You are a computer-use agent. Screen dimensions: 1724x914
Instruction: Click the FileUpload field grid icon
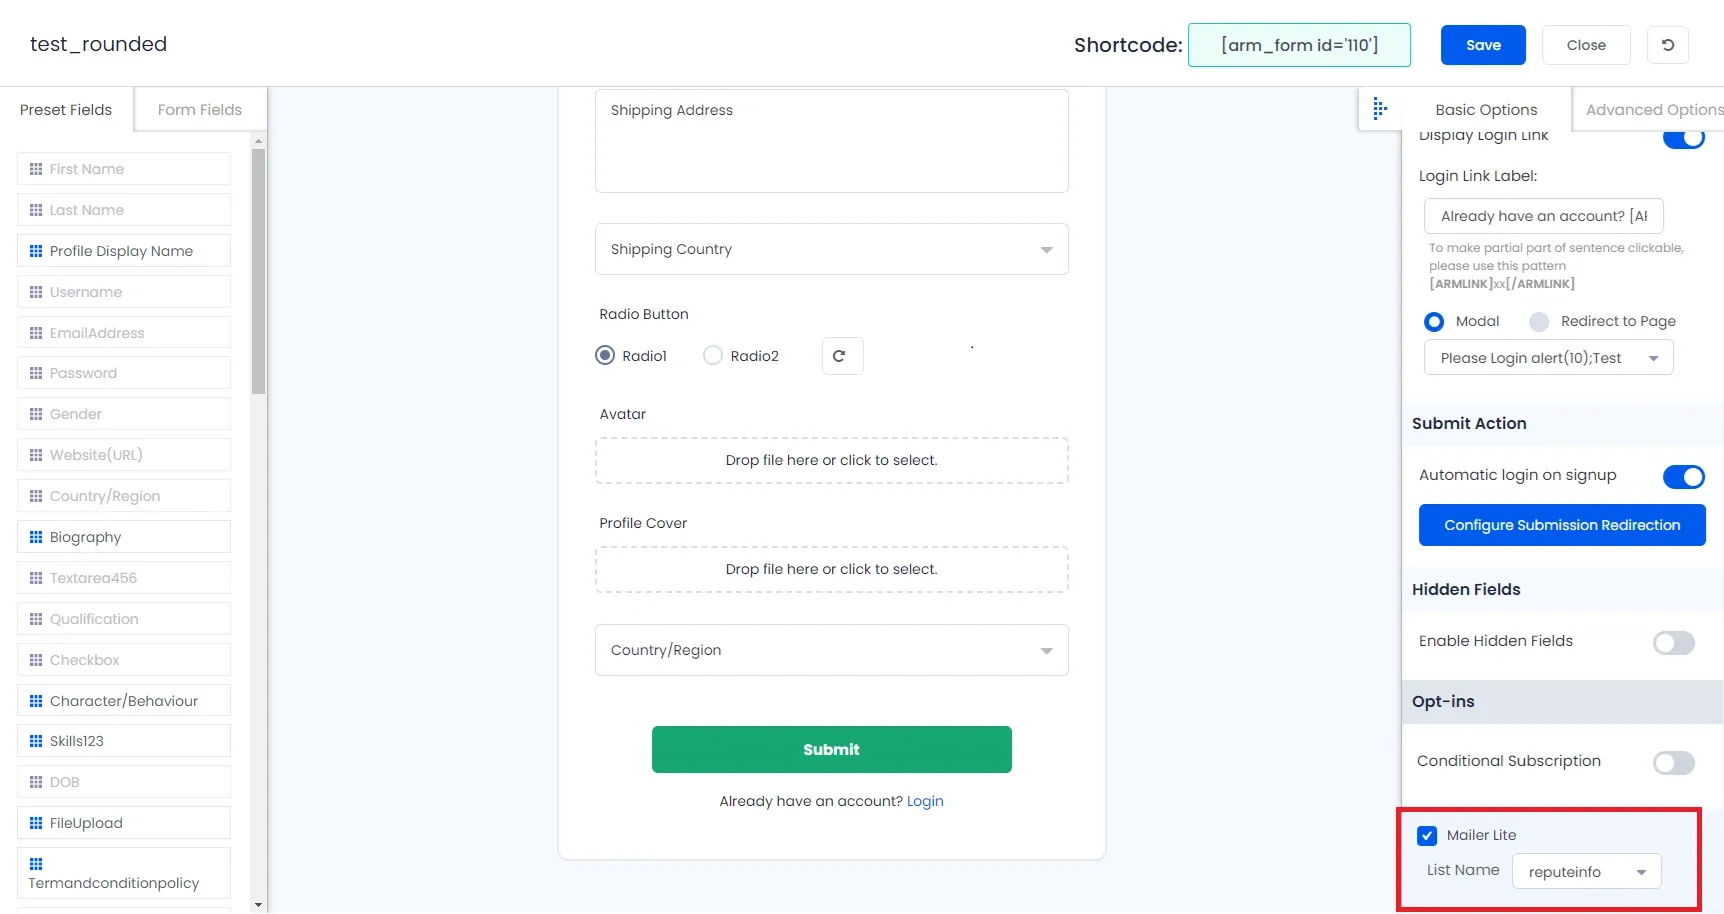[x=36, y=823]
